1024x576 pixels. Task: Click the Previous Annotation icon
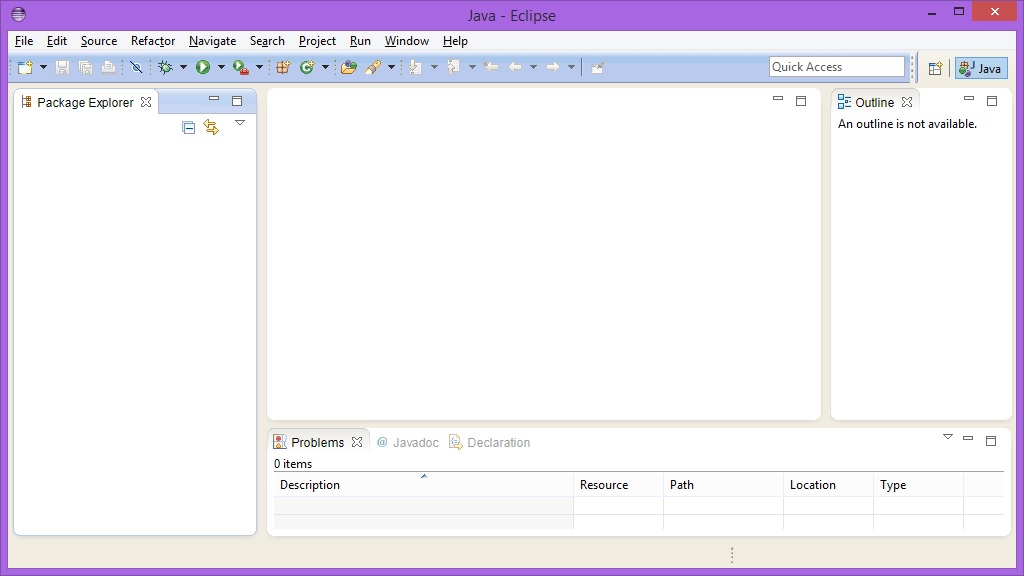(x=453, y=67)
